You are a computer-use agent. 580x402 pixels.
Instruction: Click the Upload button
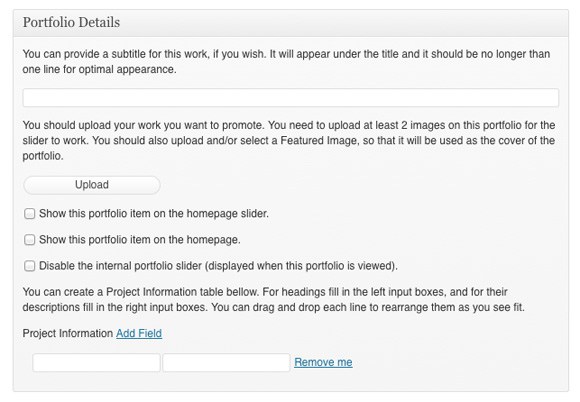click(x=92, y=185)
